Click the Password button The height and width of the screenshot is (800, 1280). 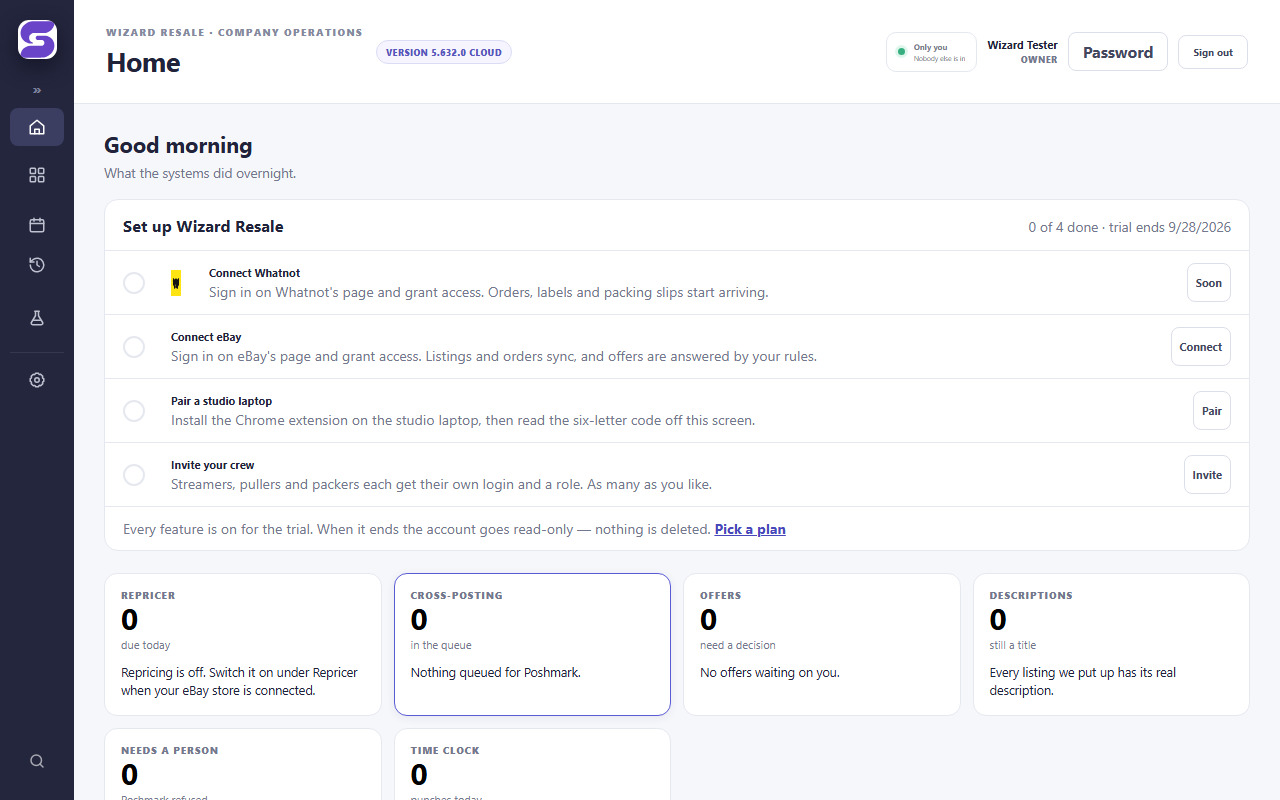(x=1118, y=52)
